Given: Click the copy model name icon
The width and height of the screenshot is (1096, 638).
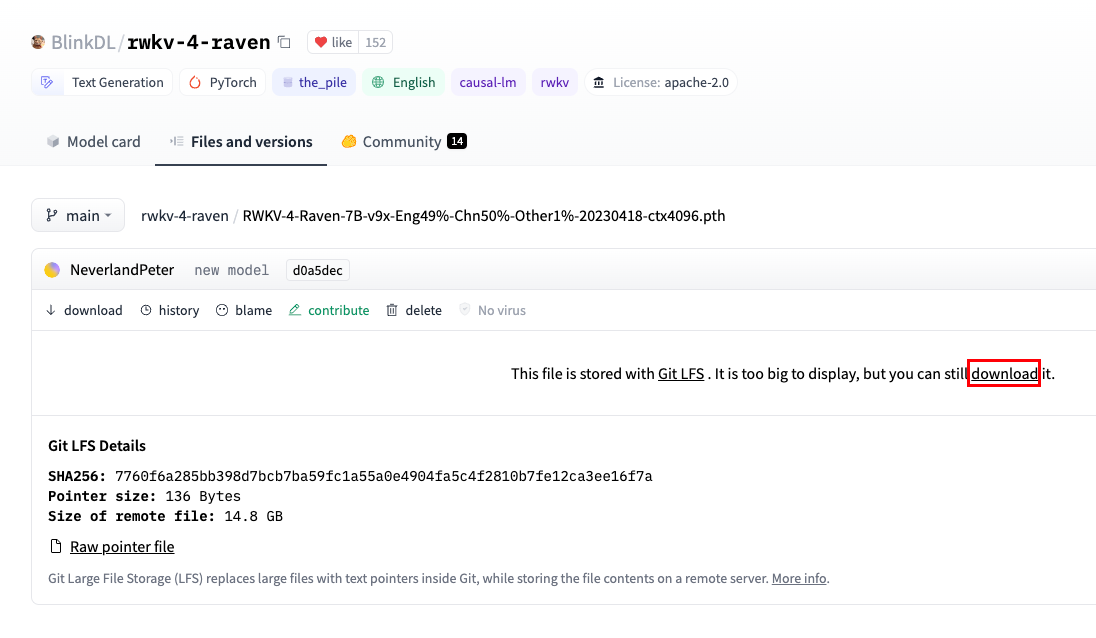Looking at the screenshot, I should point(284,42).
